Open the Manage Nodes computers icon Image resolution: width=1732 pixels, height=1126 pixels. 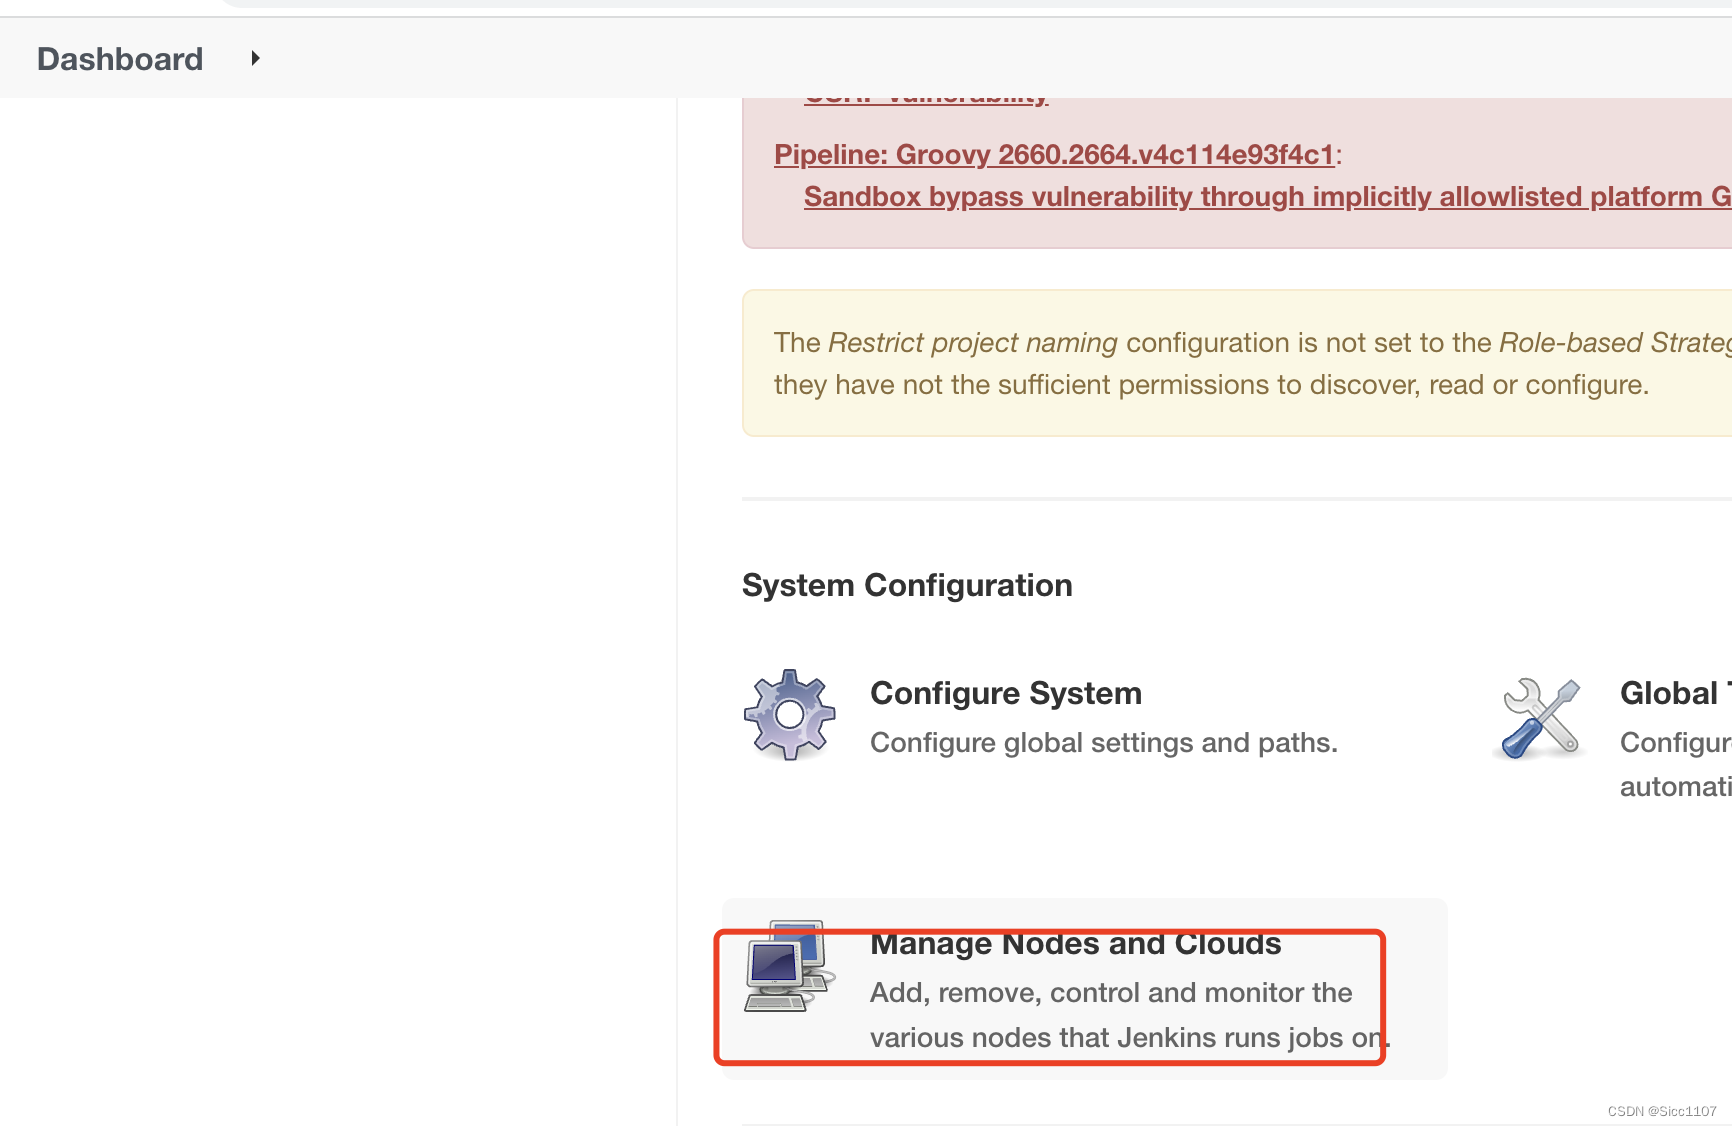pyautogui.click(x=790, y=966)
